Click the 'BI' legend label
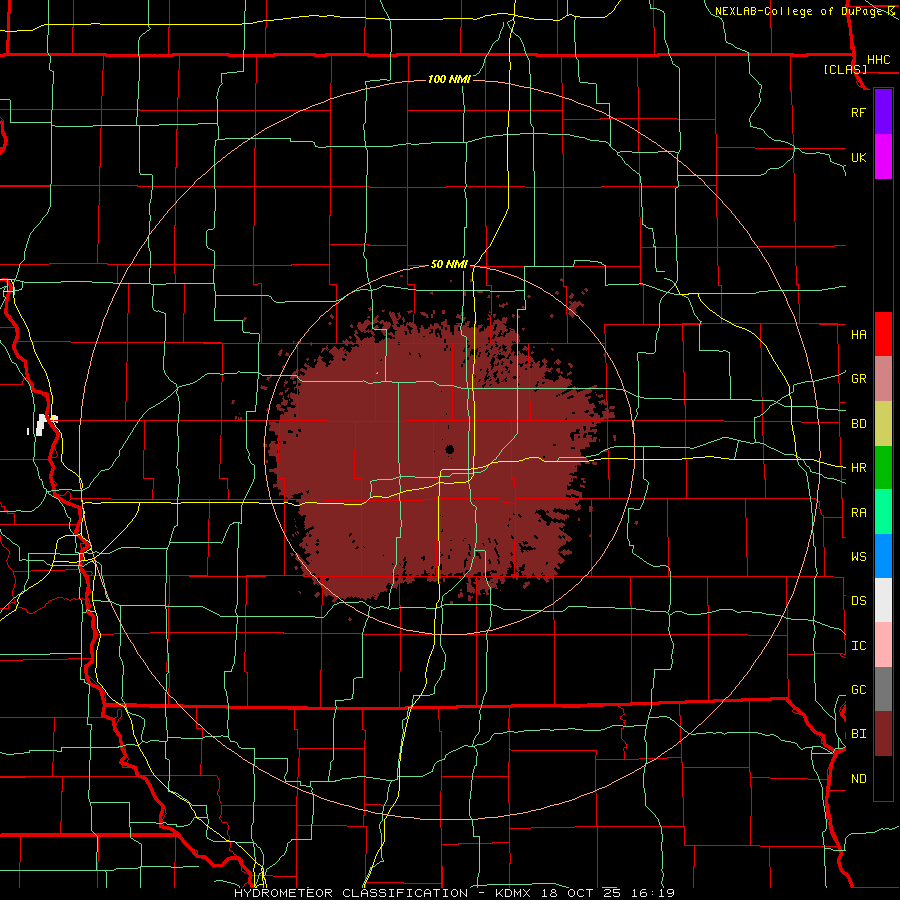This screenshot has height=900, width=900. tap(858, 734)
